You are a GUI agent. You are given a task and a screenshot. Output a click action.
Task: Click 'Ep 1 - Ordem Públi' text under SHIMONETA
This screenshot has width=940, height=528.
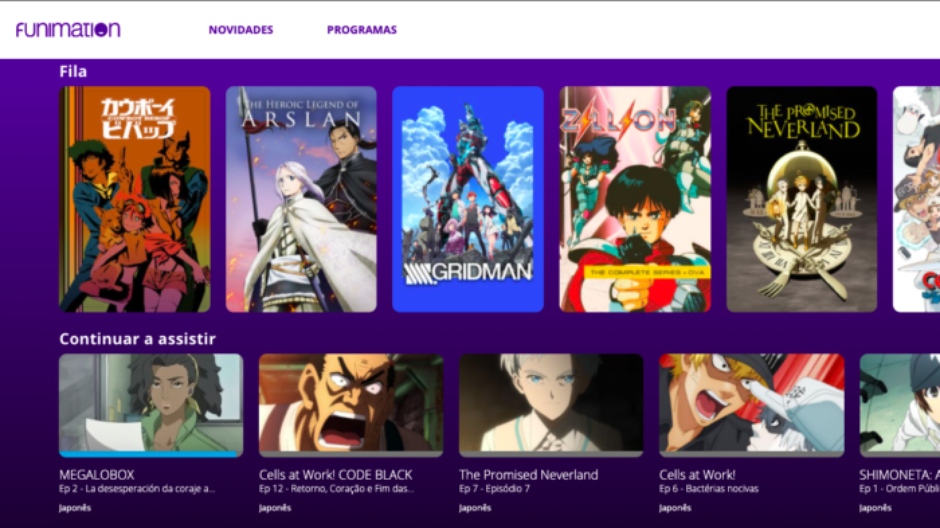pos(899,489)
